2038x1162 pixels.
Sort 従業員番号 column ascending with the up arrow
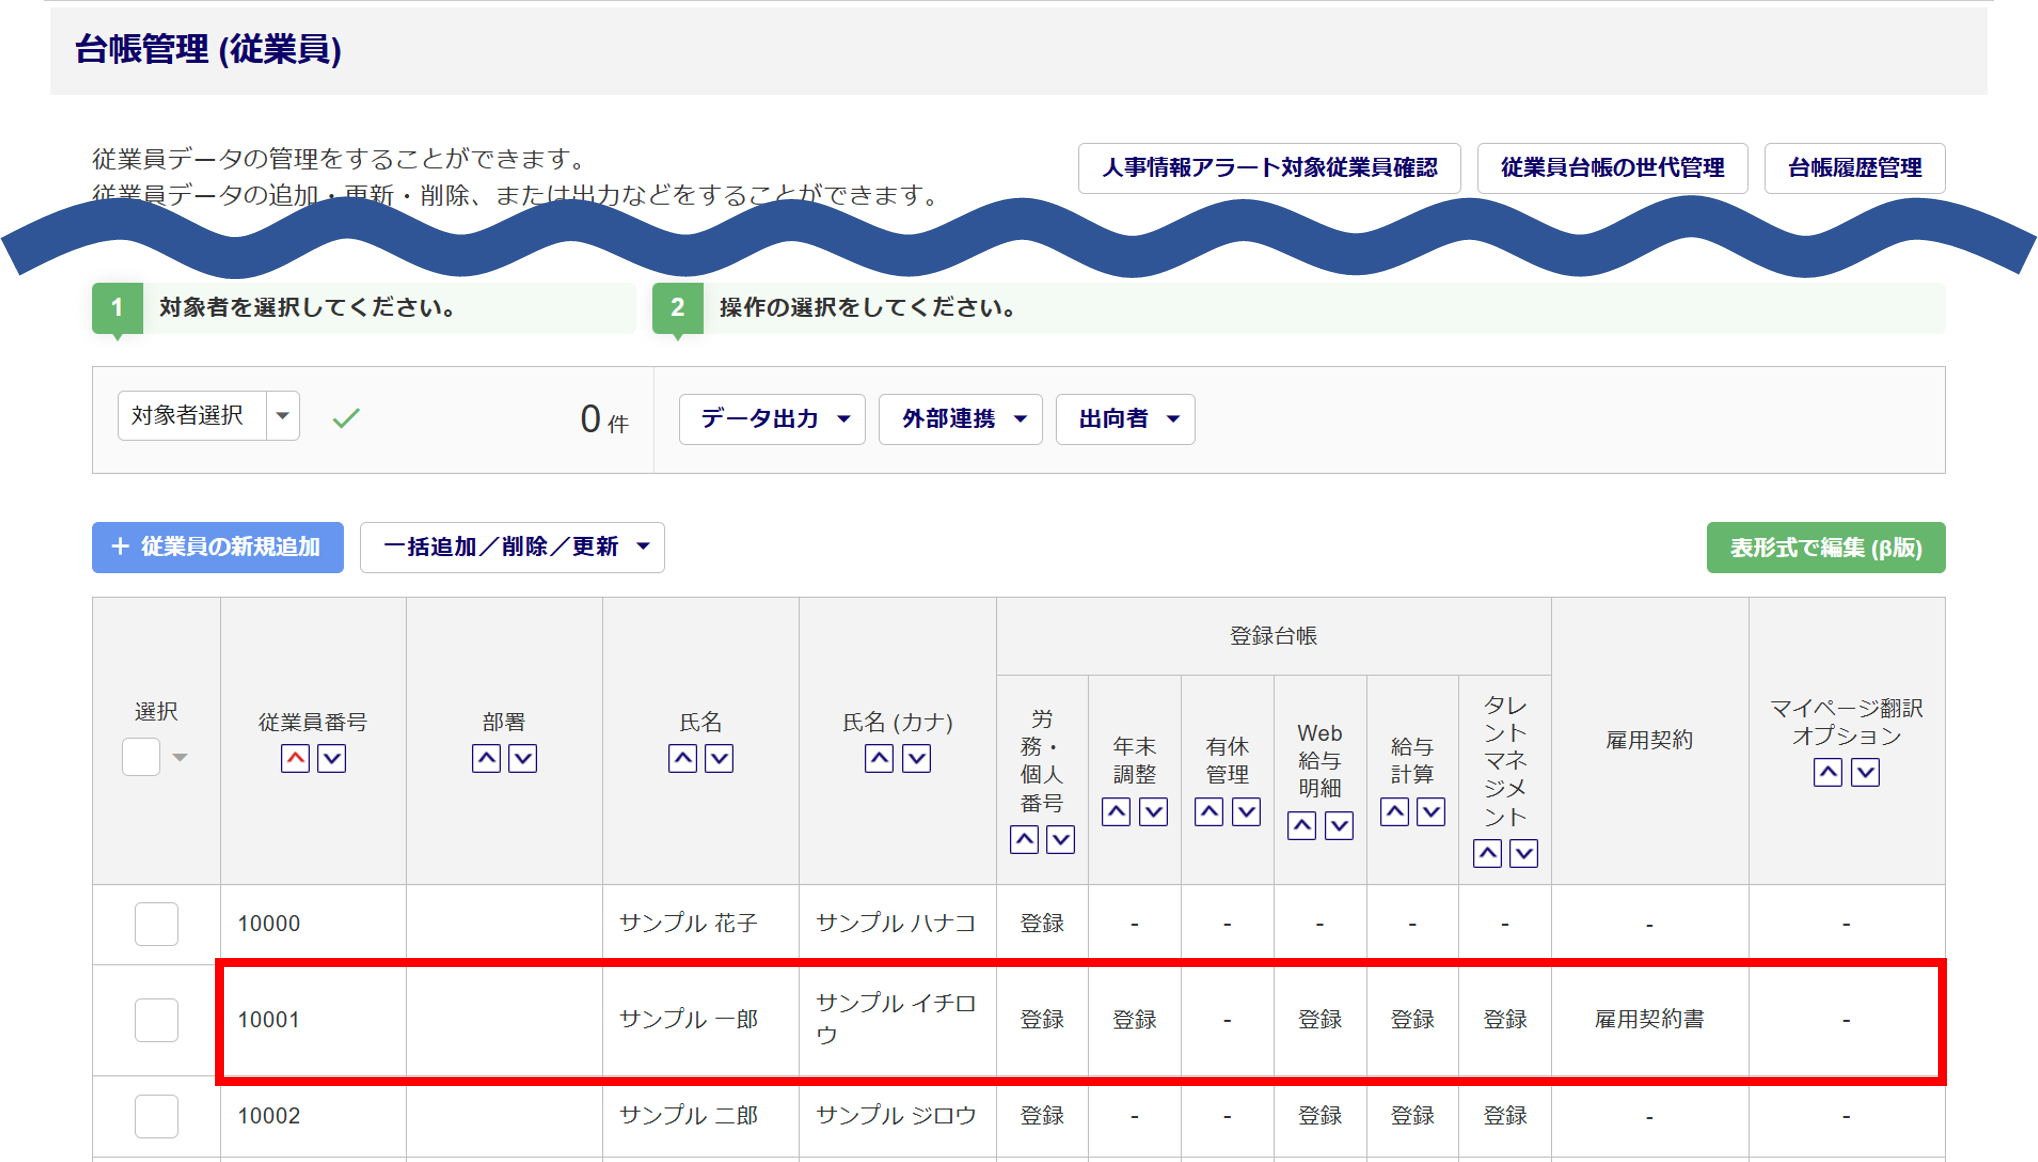click(295, 759)
